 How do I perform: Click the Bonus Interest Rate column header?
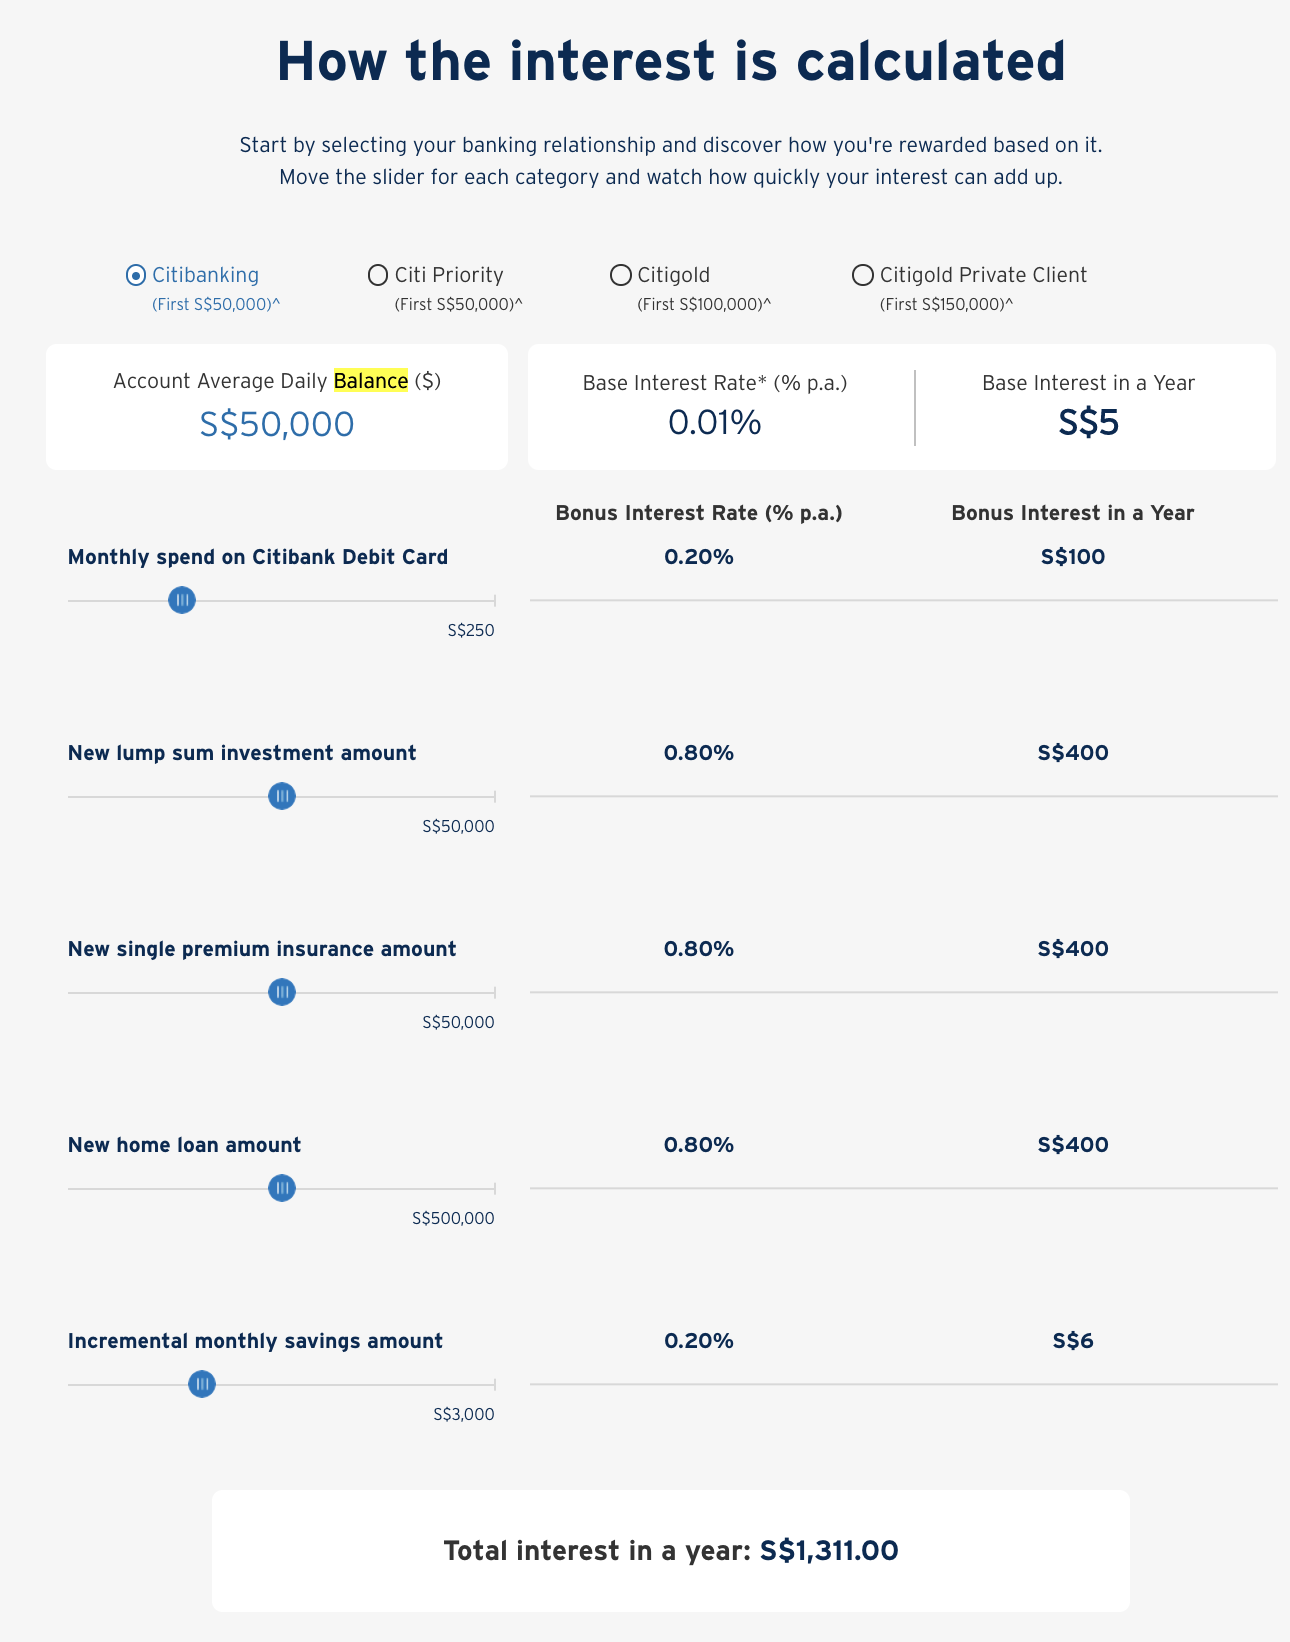pos(700,512)
